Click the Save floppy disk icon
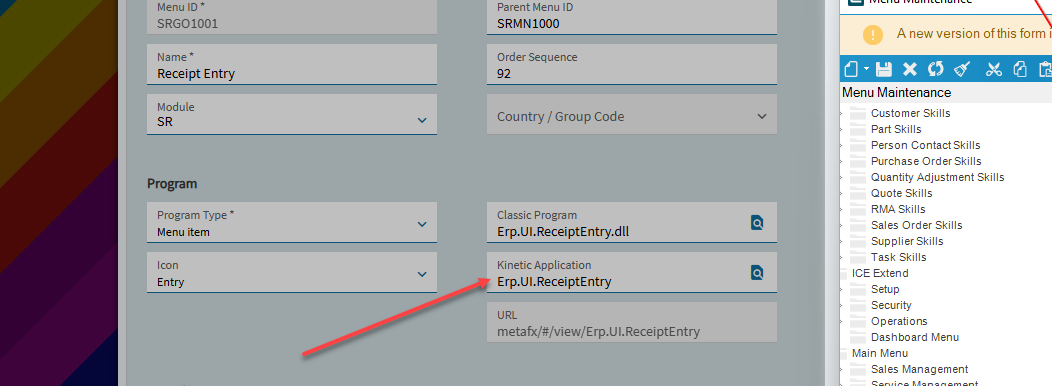The height and width of the screenshot is (386, 1052). tap(884, 69)
